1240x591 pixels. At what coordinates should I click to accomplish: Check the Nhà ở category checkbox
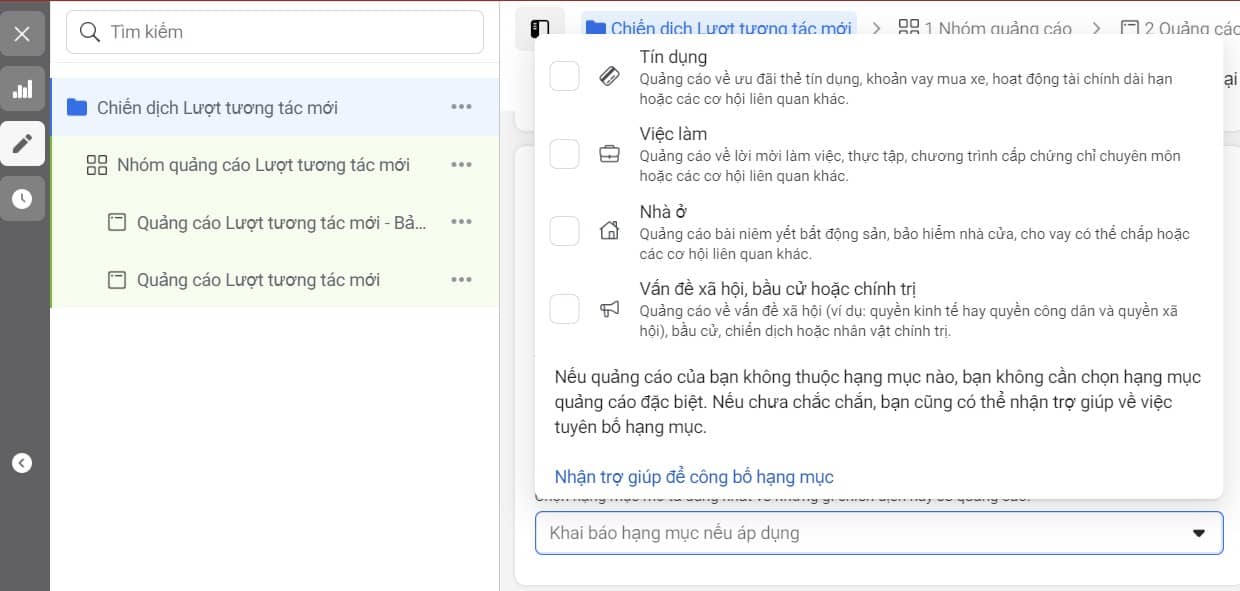565,231
